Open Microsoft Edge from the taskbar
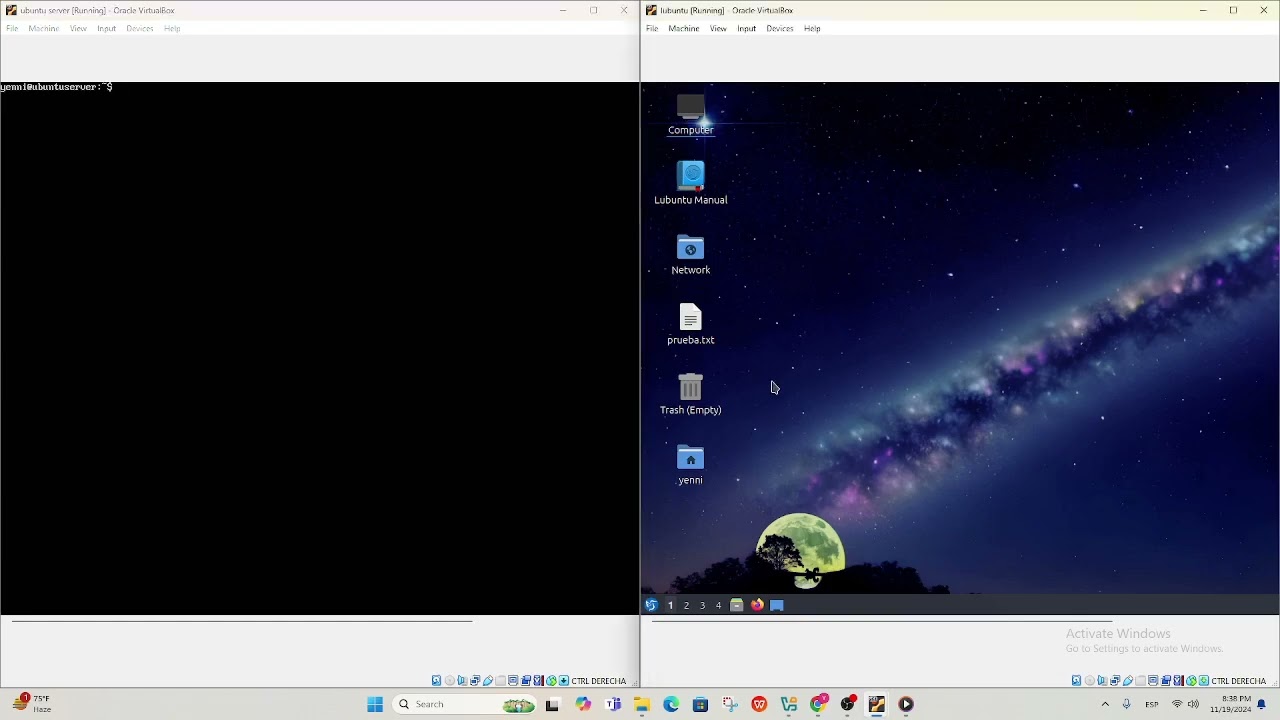This screenshot has width=1280, height=720. (671, 704)
